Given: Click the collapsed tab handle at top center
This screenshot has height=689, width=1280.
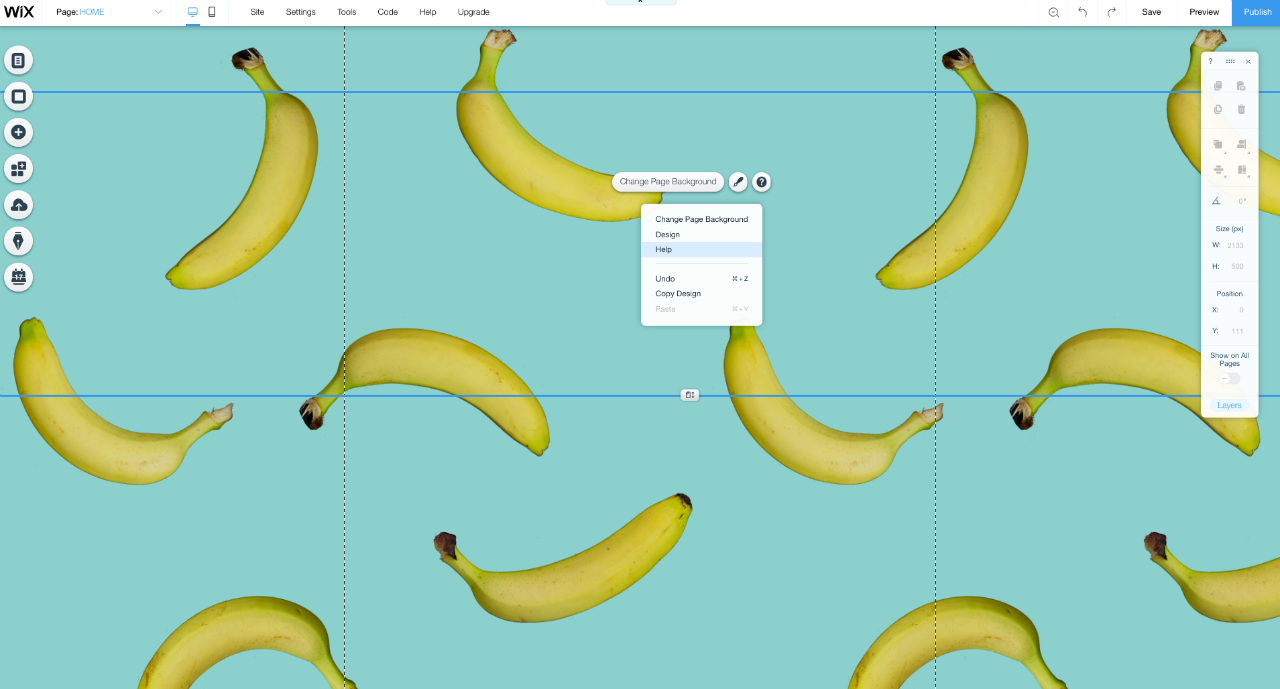Looking at the screenshot, I should [x=641, y=2].
